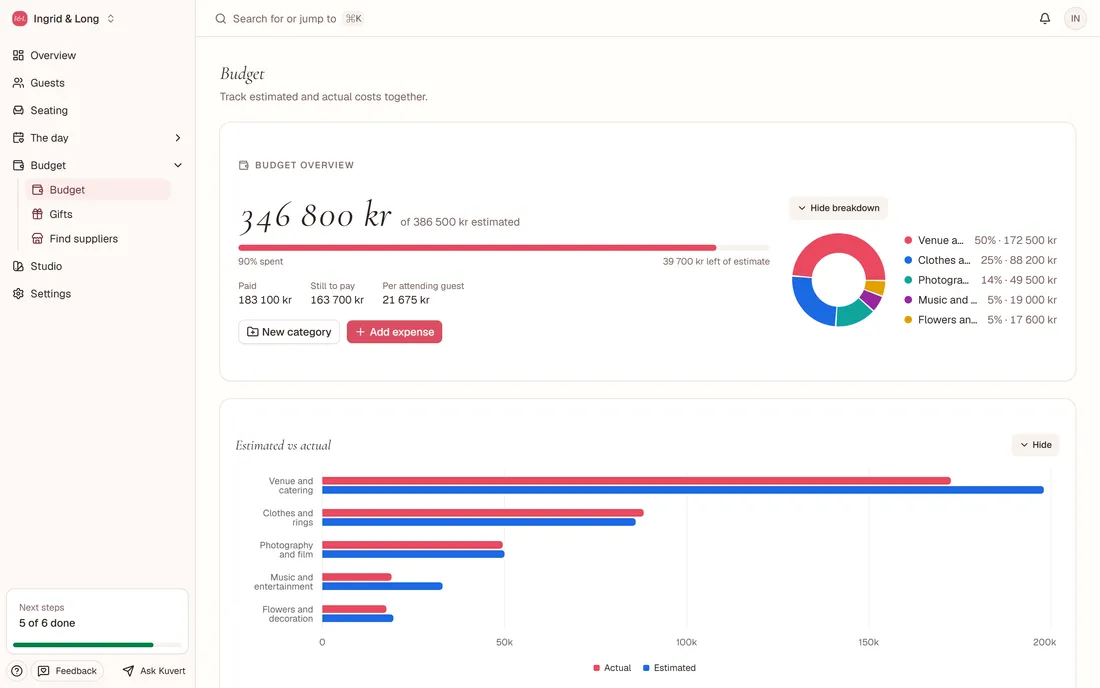
Task: Click the Search for or jump to field
Action: [289, 19]
